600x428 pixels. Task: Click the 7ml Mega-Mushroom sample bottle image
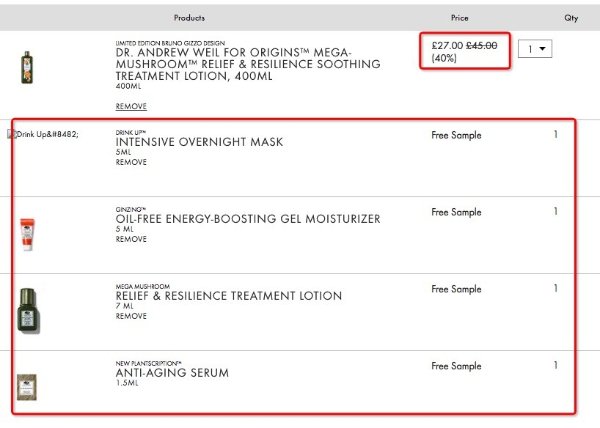[27, 310]
